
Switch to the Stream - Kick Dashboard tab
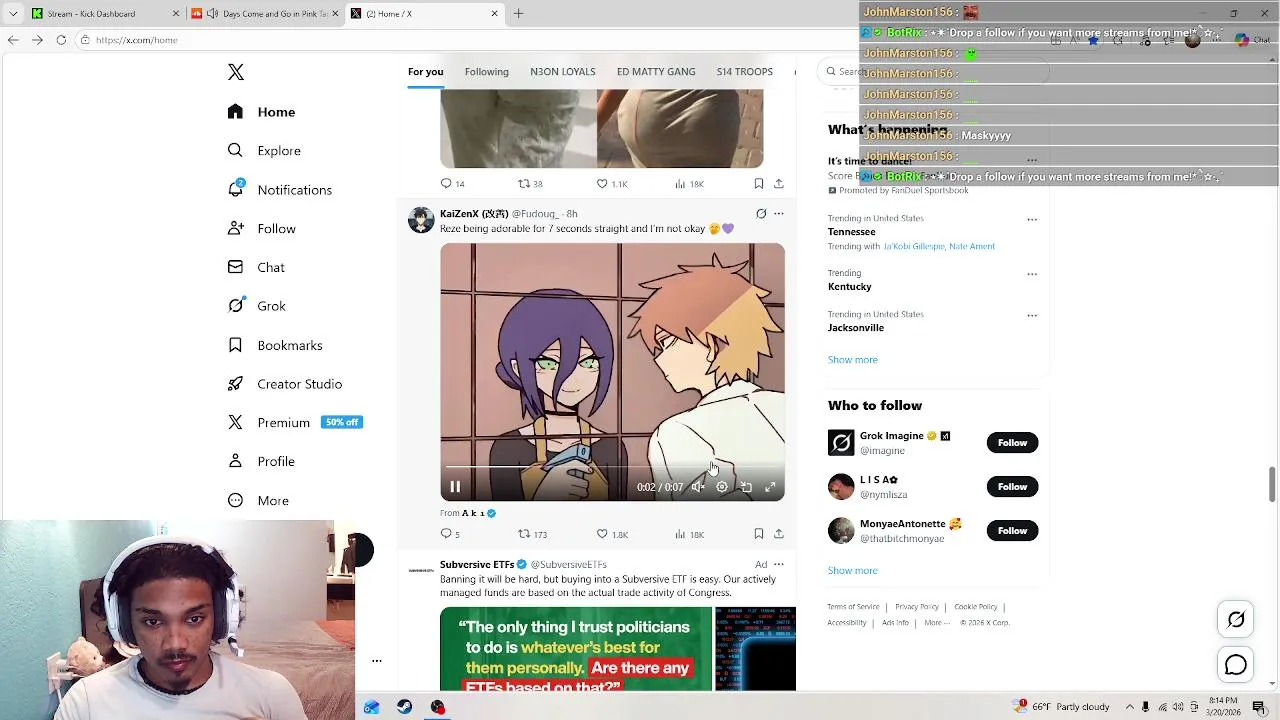[x=105, y=14]
